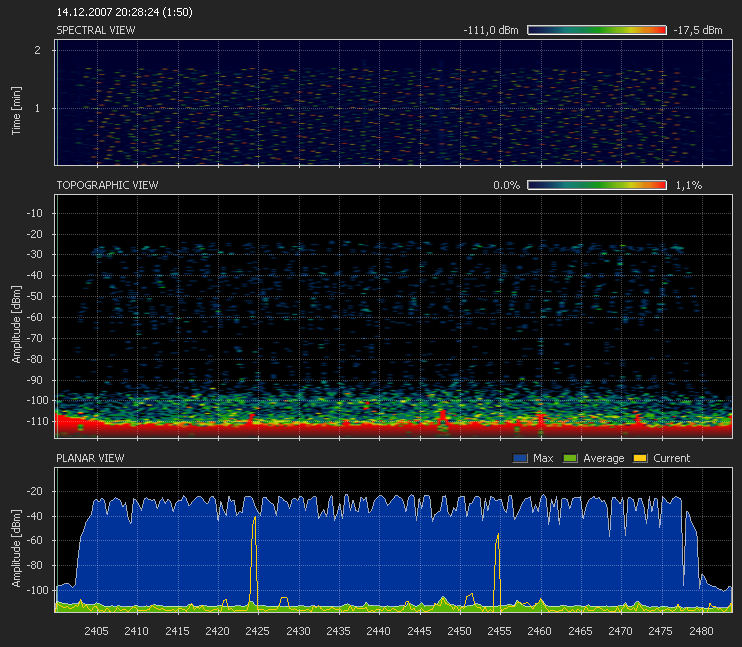Viewport: 742px width, 647px height.
Task: Click the -50 label on Topographic amplitude axis
Action: (x=34, y=296)
